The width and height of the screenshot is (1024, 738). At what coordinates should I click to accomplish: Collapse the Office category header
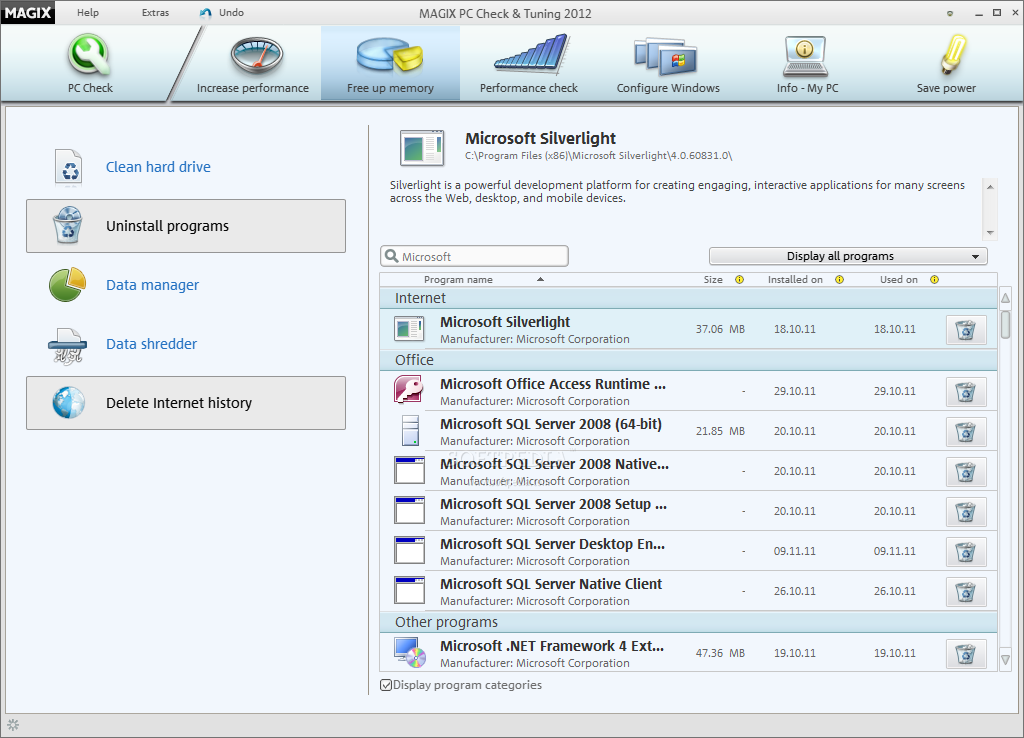click(688, 361)
